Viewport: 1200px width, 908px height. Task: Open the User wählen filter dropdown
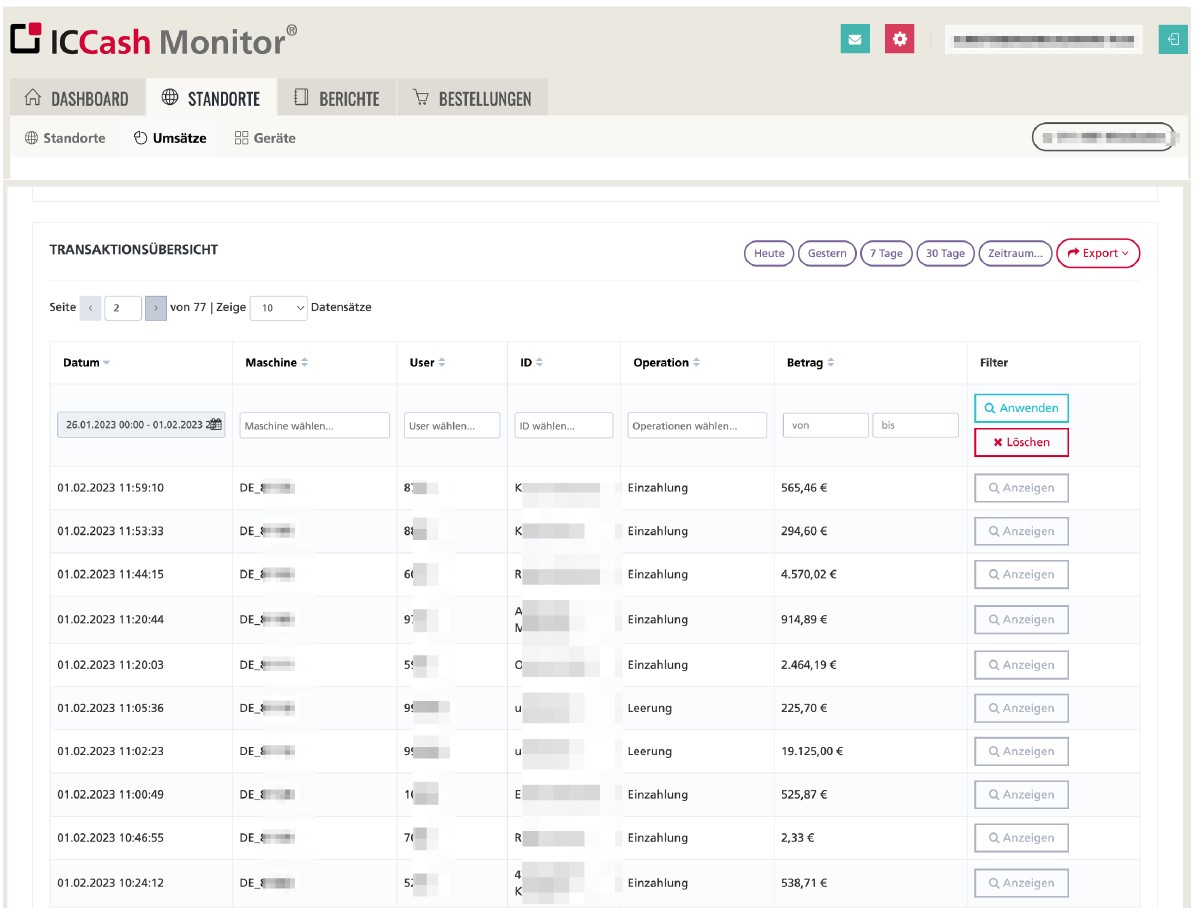[452, 425]
